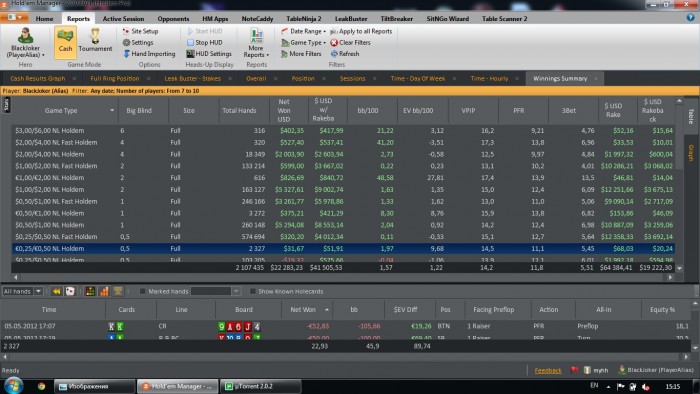The image size is (700, 394).
Task: Switch to the Active Session tab
Action: [x=123, y=19]
